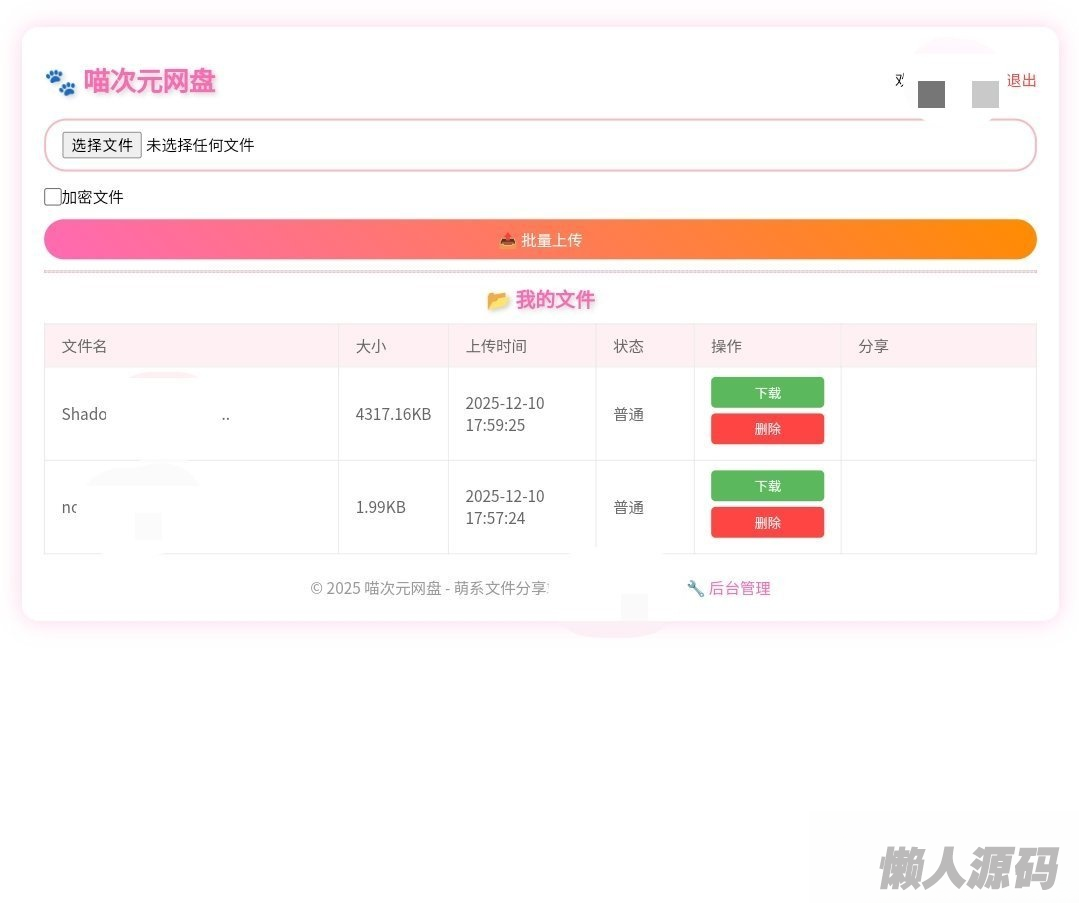This screenshot has width=1079, height=903.
Task: Download the Shado file (4317.16KB)
Action: coord(767,392)
